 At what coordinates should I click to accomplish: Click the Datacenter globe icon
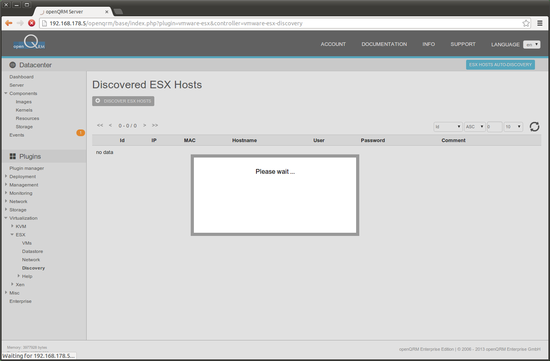pos(13,65)
